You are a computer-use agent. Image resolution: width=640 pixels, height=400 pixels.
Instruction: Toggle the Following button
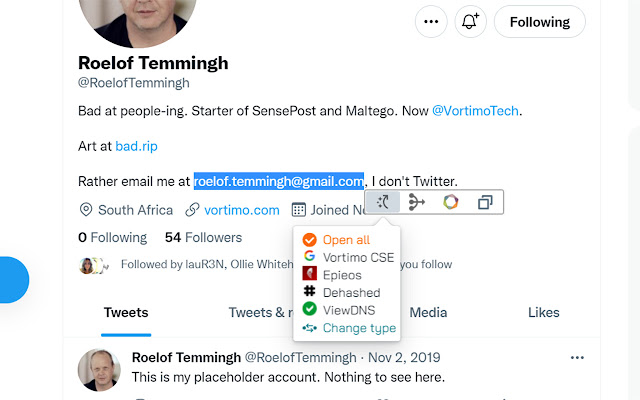click(x=540, y=22)
